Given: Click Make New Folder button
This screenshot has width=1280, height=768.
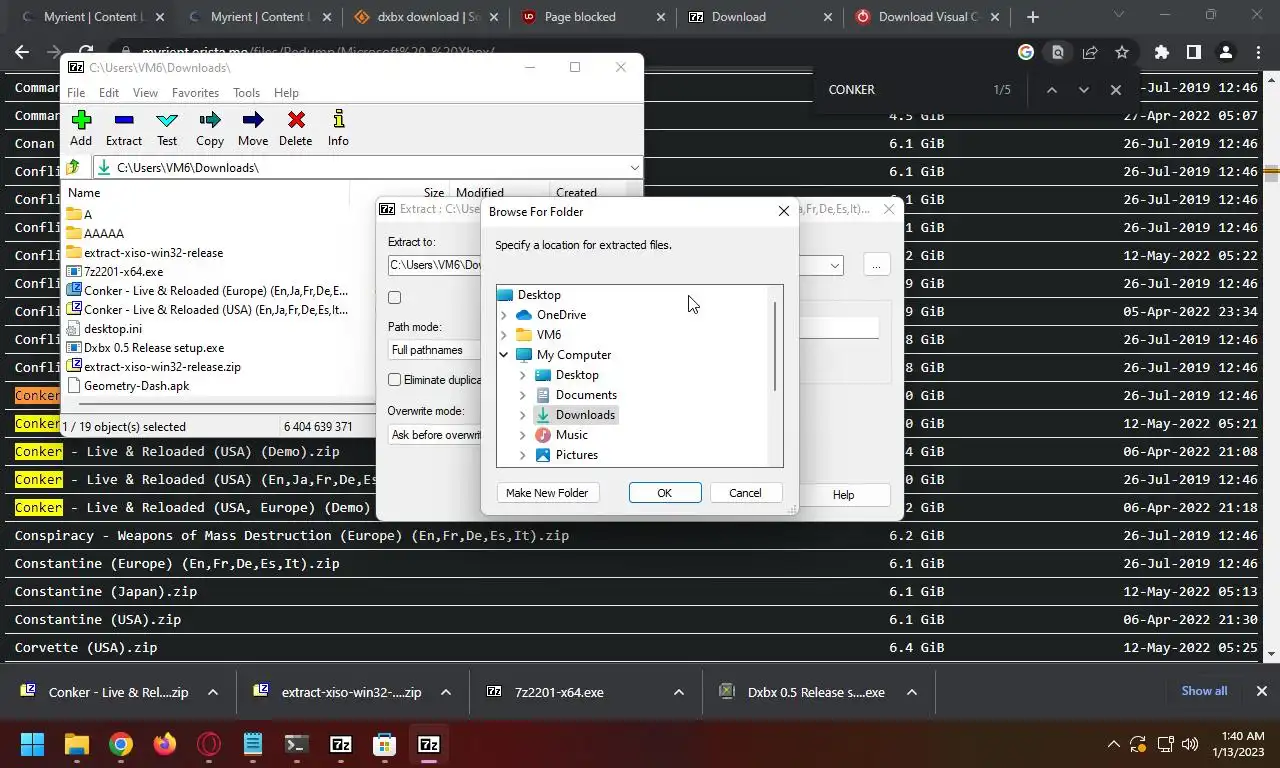Looking at the screenshot, I should click(547, 493).
